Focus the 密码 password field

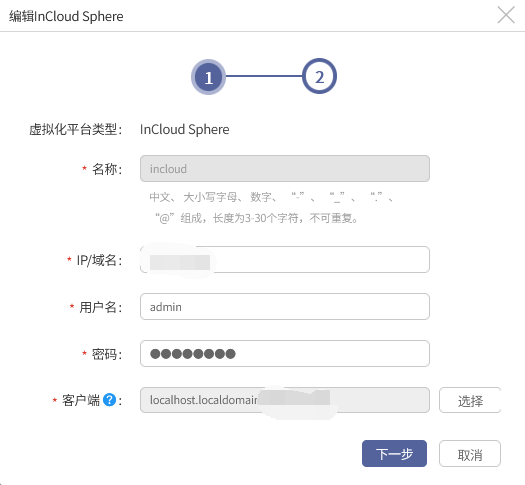click(x=285, y=353)
